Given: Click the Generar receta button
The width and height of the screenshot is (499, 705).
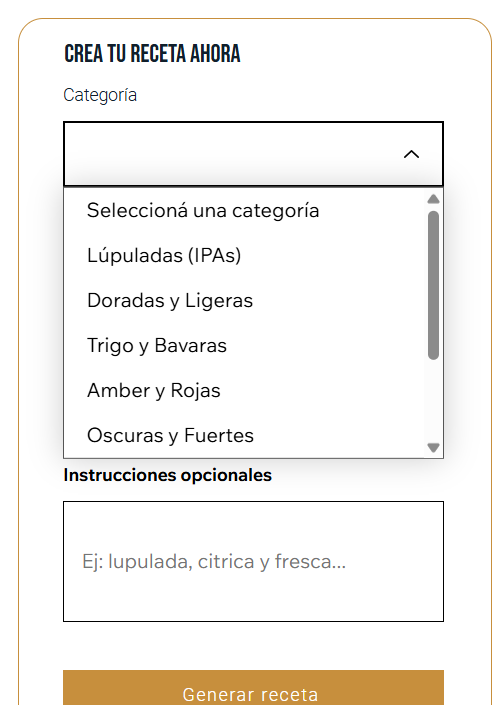Looking at the screenshot, I should pyautogui.click(x=254, y=688).
